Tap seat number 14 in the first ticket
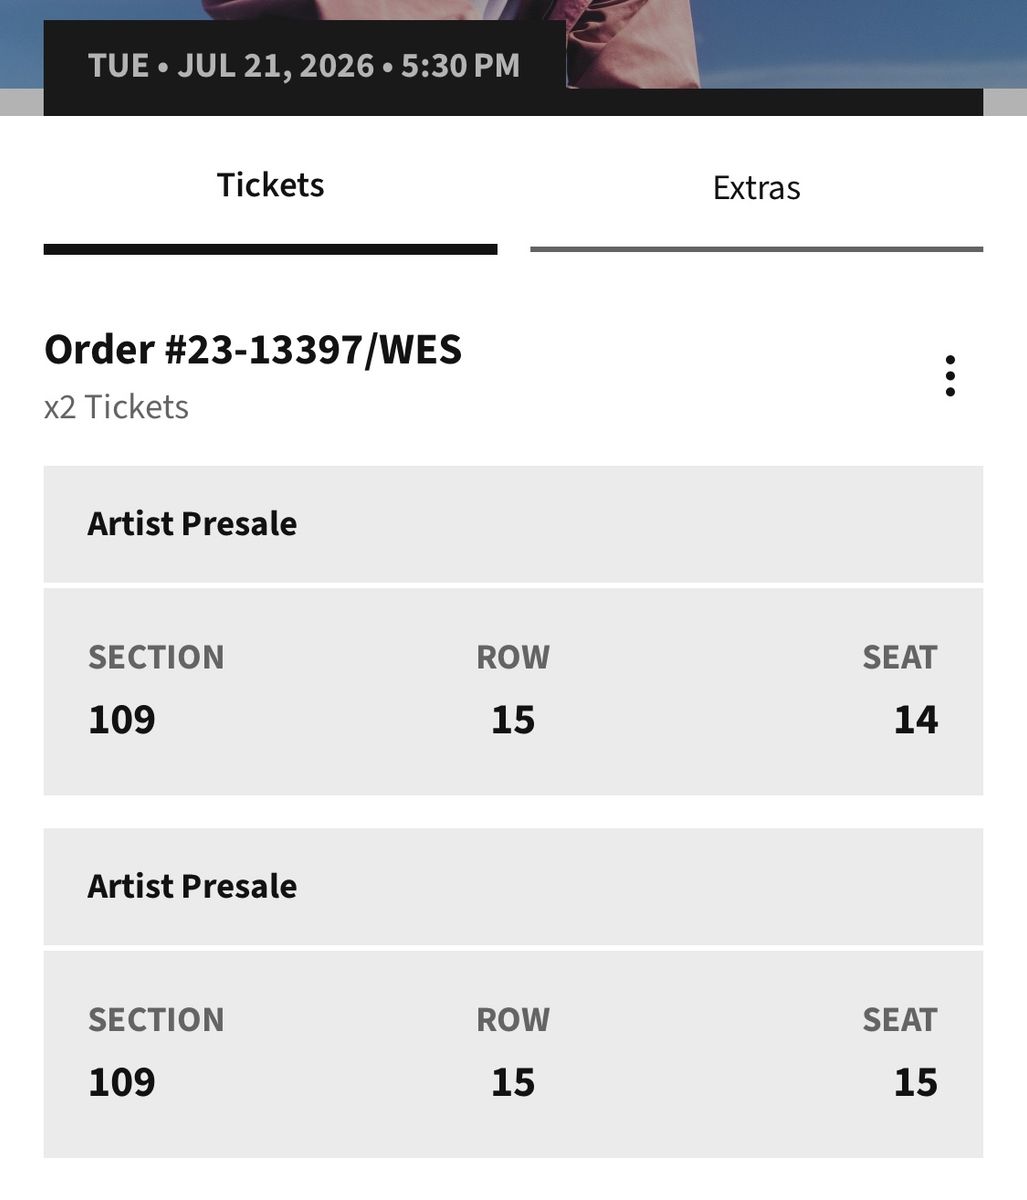 coord(915,720)
